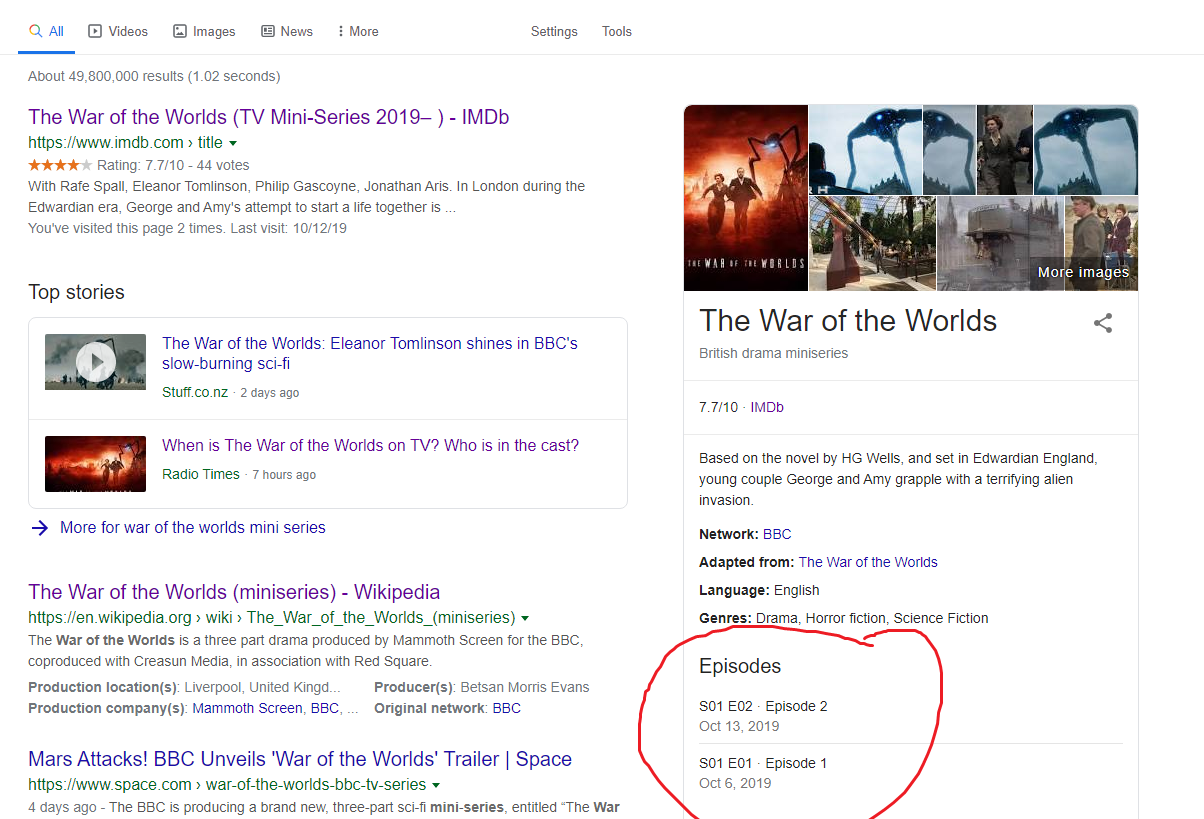Share the knowledge panel via share icon

1103,323
